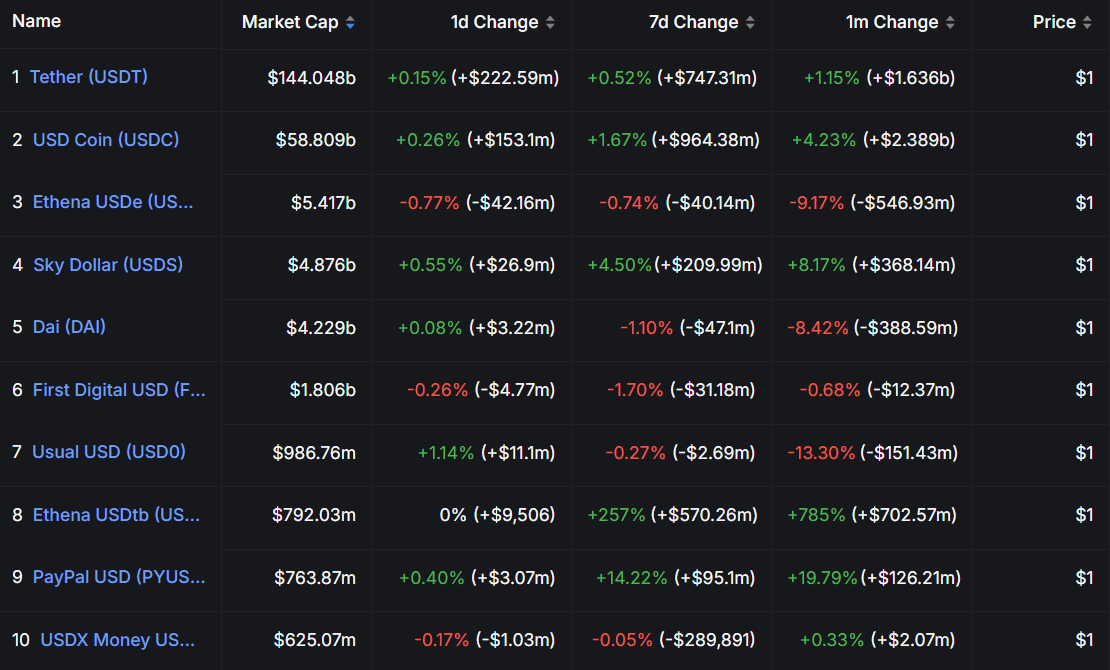The height and width of the screenshot is (670, 1110).
Task: Click Ethena USDe 1d change -0.77%
Action: tap(430, 203)
